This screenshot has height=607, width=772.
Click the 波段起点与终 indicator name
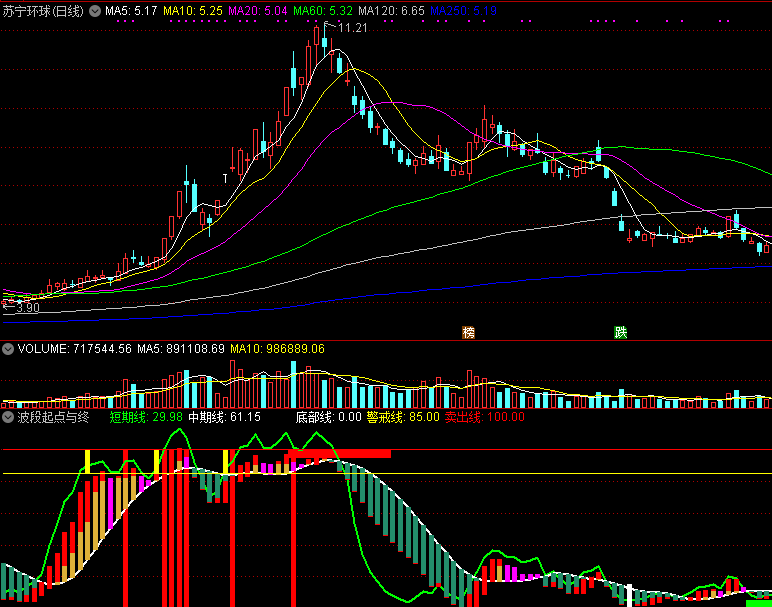[x=53, y=417]
